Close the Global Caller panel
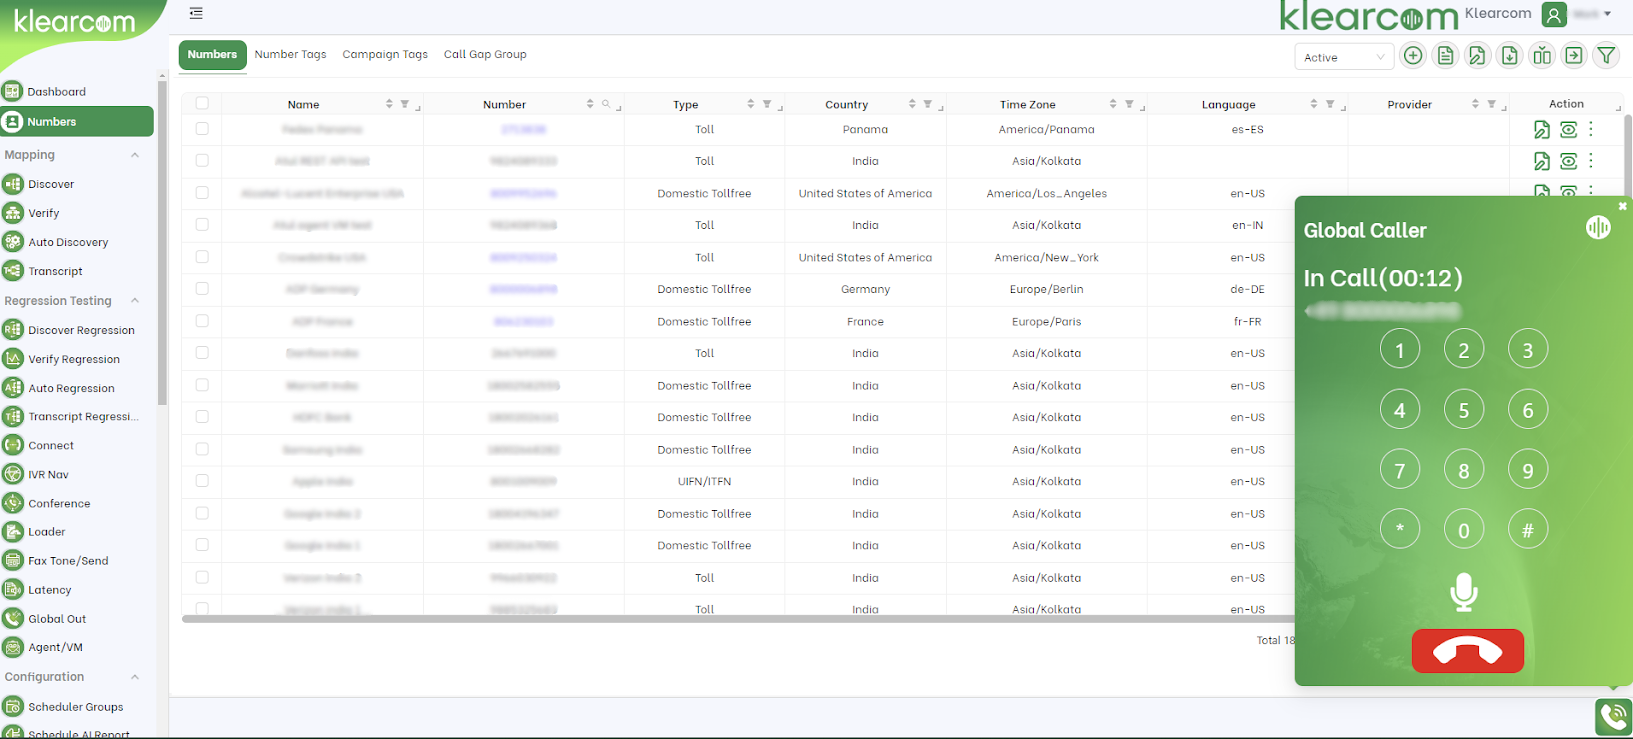1633x739 pixels. coord(1622,206)
